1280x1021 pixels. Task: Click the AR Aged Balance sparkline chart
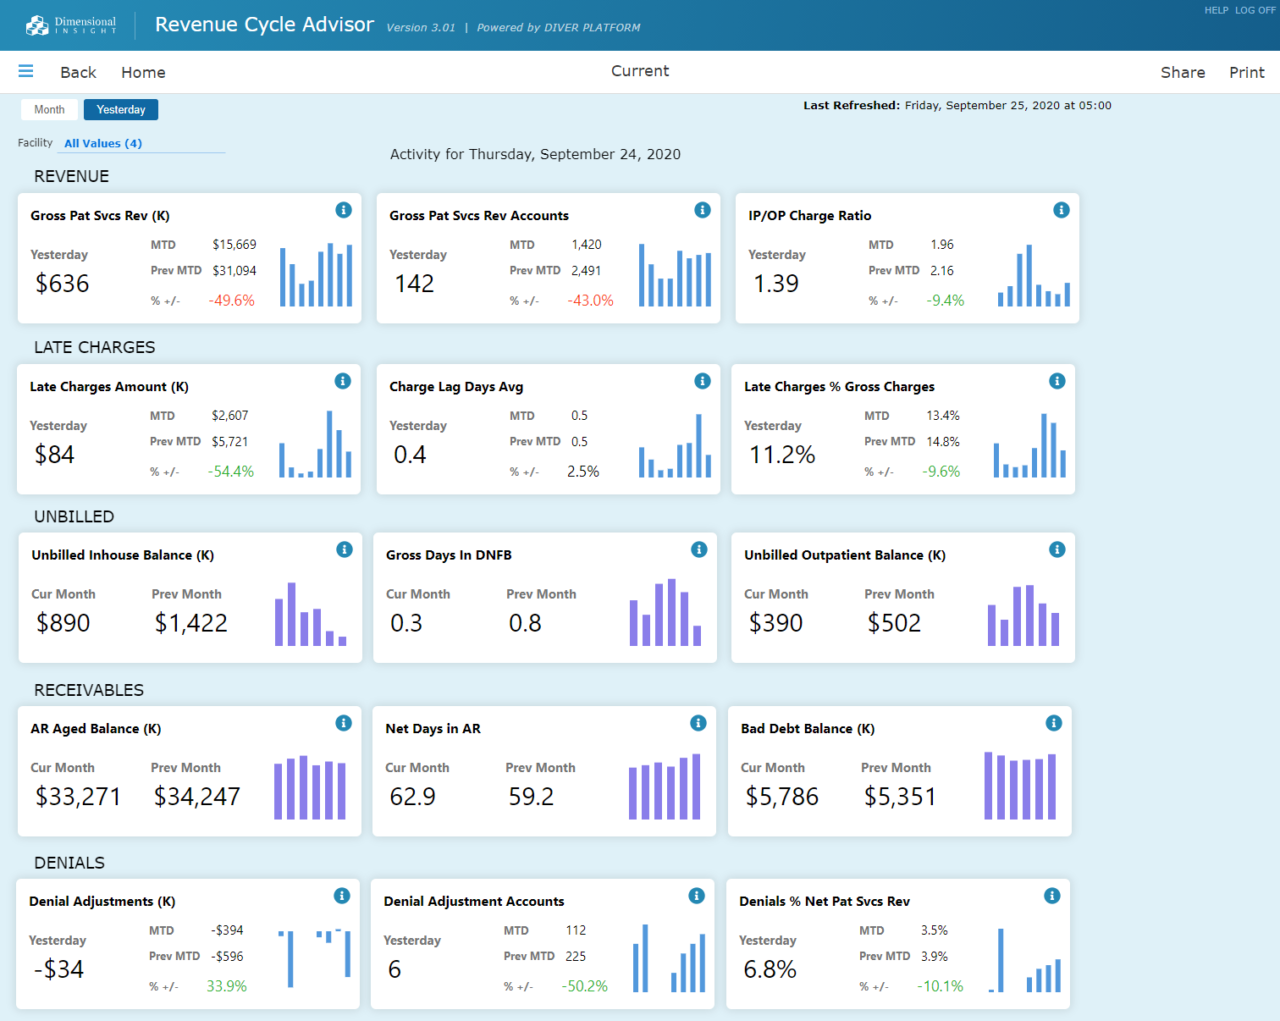coord(311,787)
